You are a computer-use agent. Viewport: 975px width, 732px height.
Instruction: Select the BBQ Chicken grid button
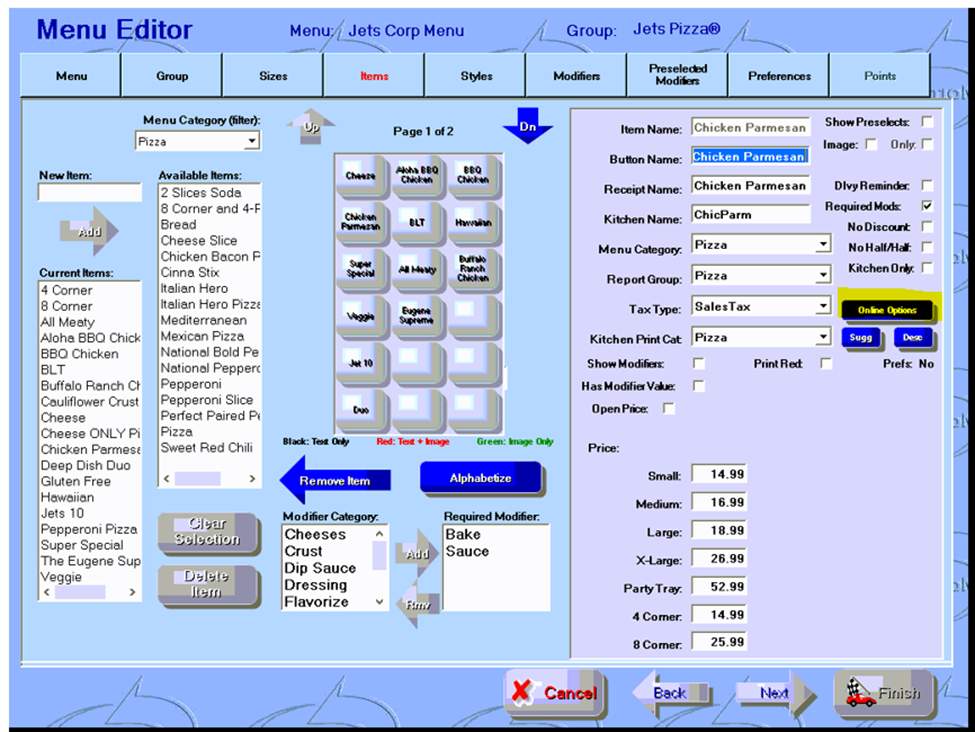[x=473, y=175]
